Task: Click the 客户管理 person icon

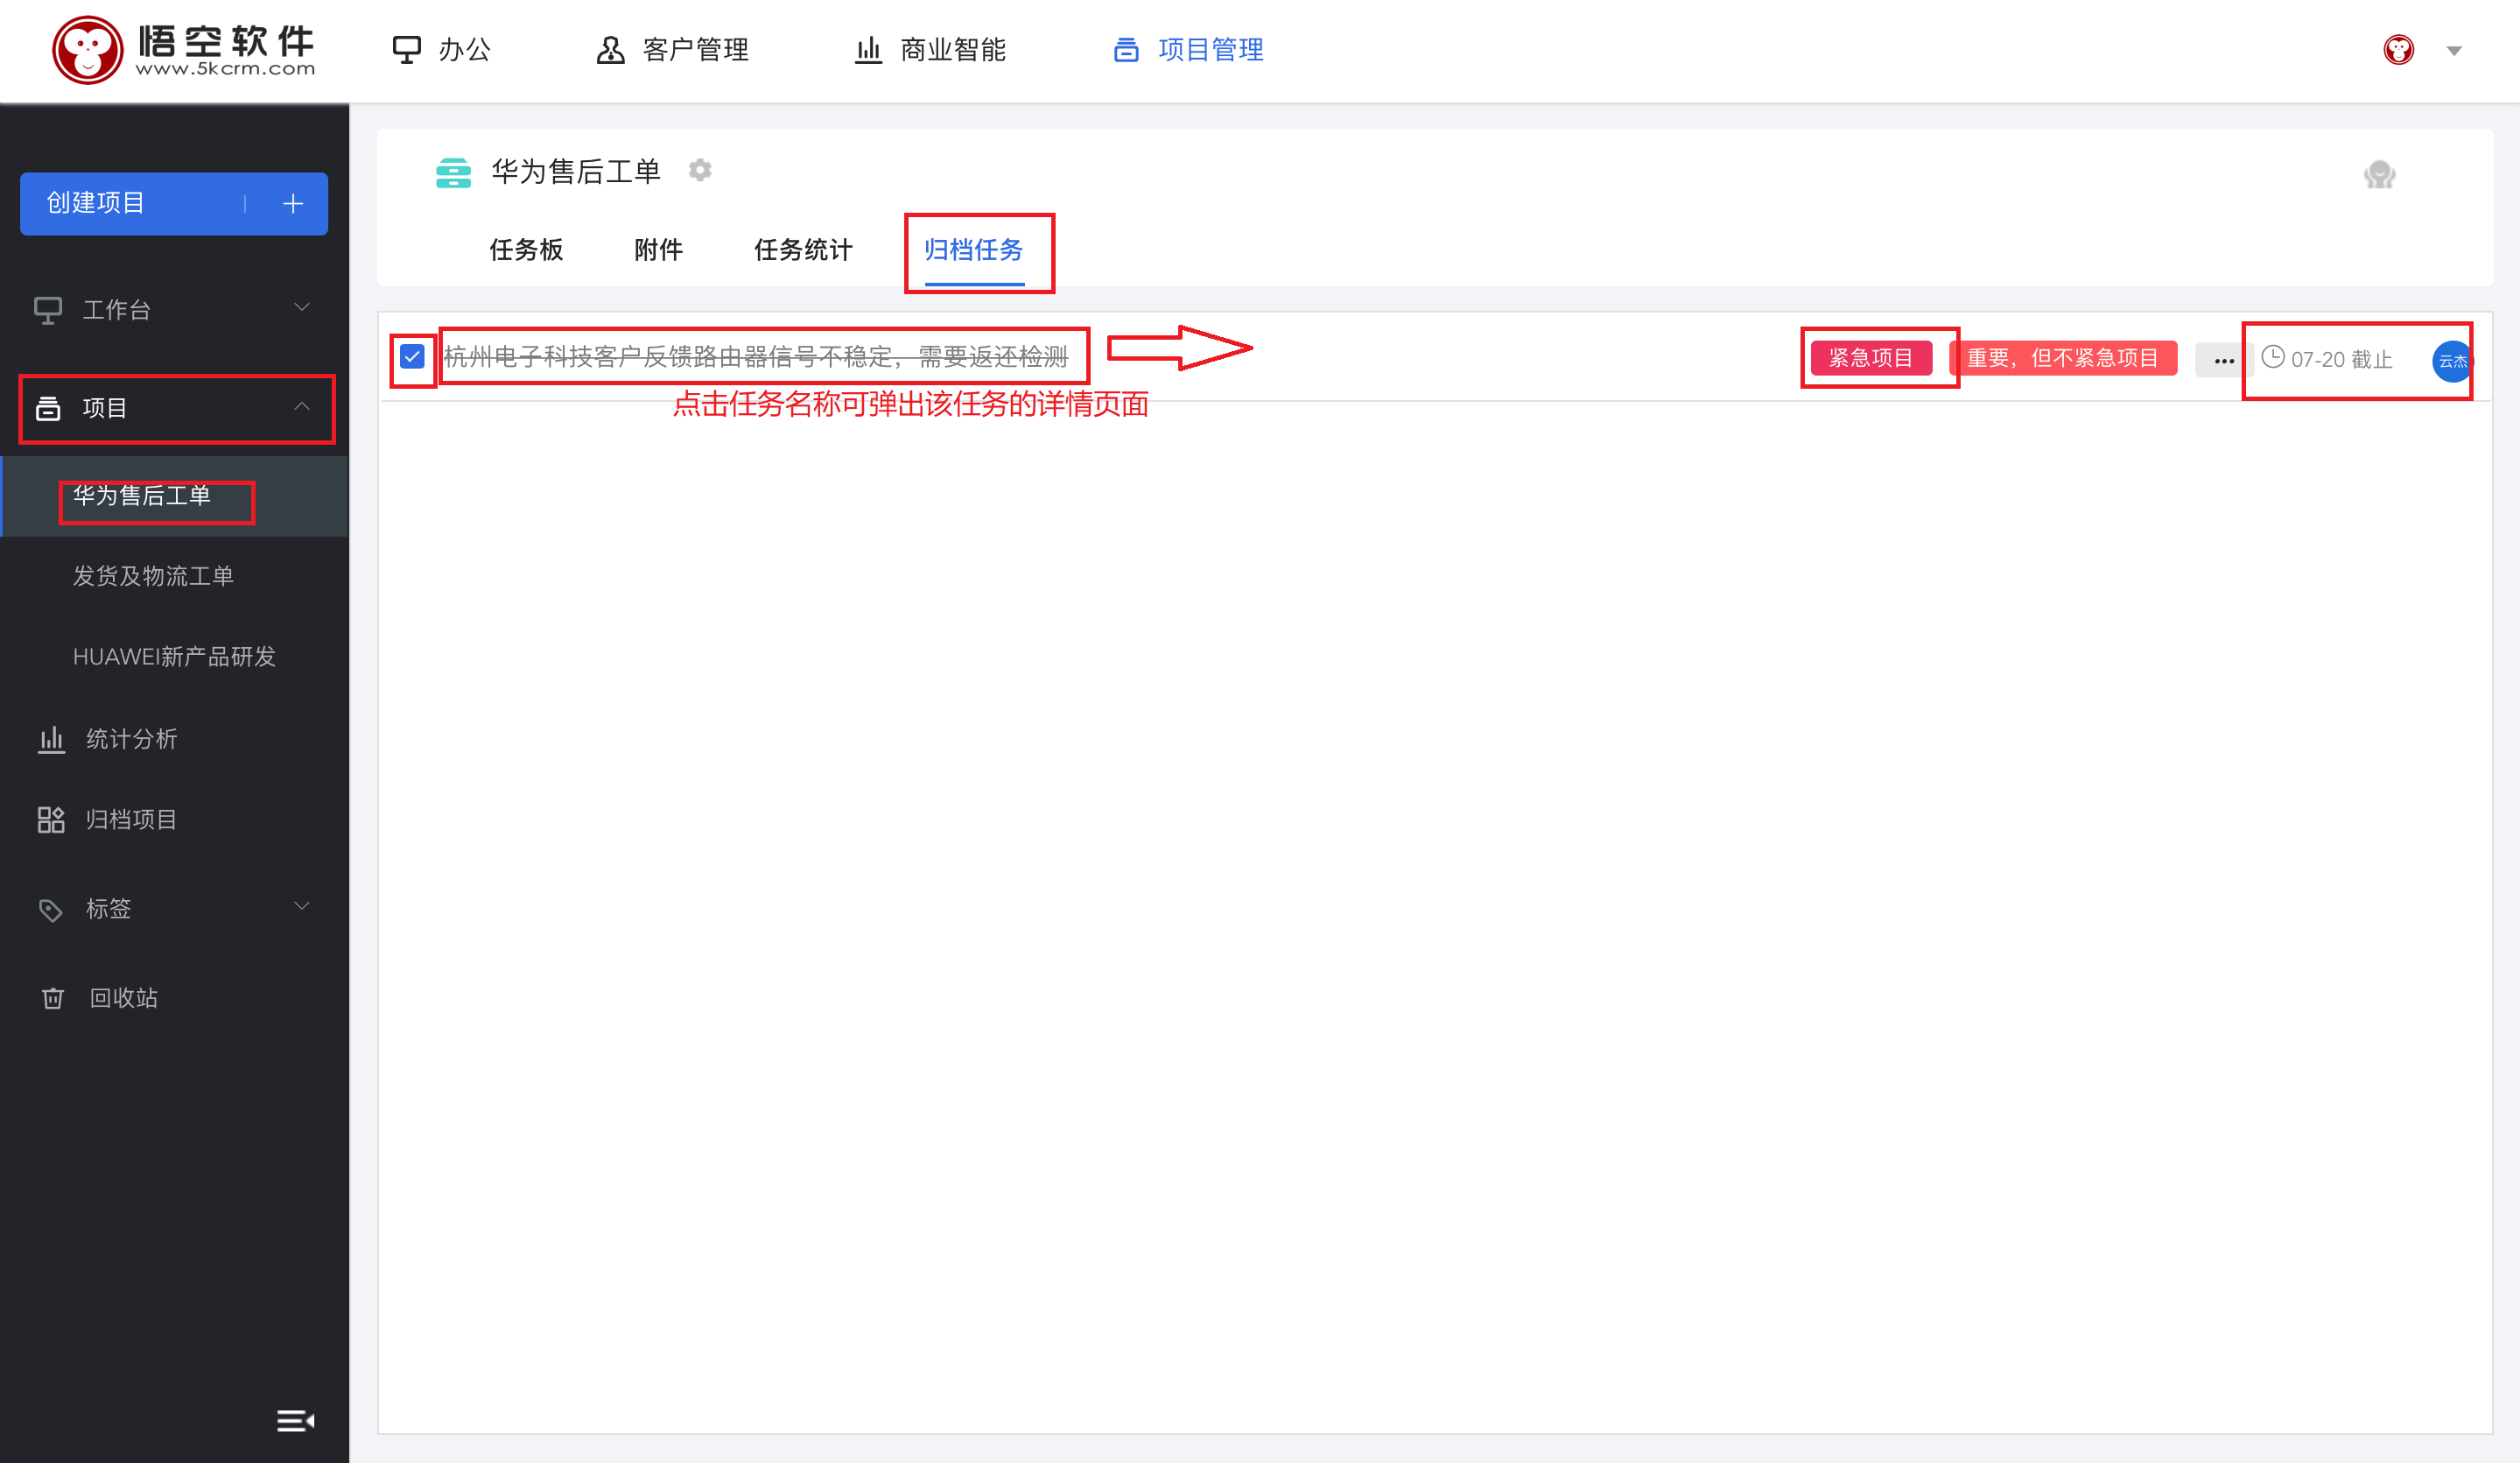Action: 610,50
